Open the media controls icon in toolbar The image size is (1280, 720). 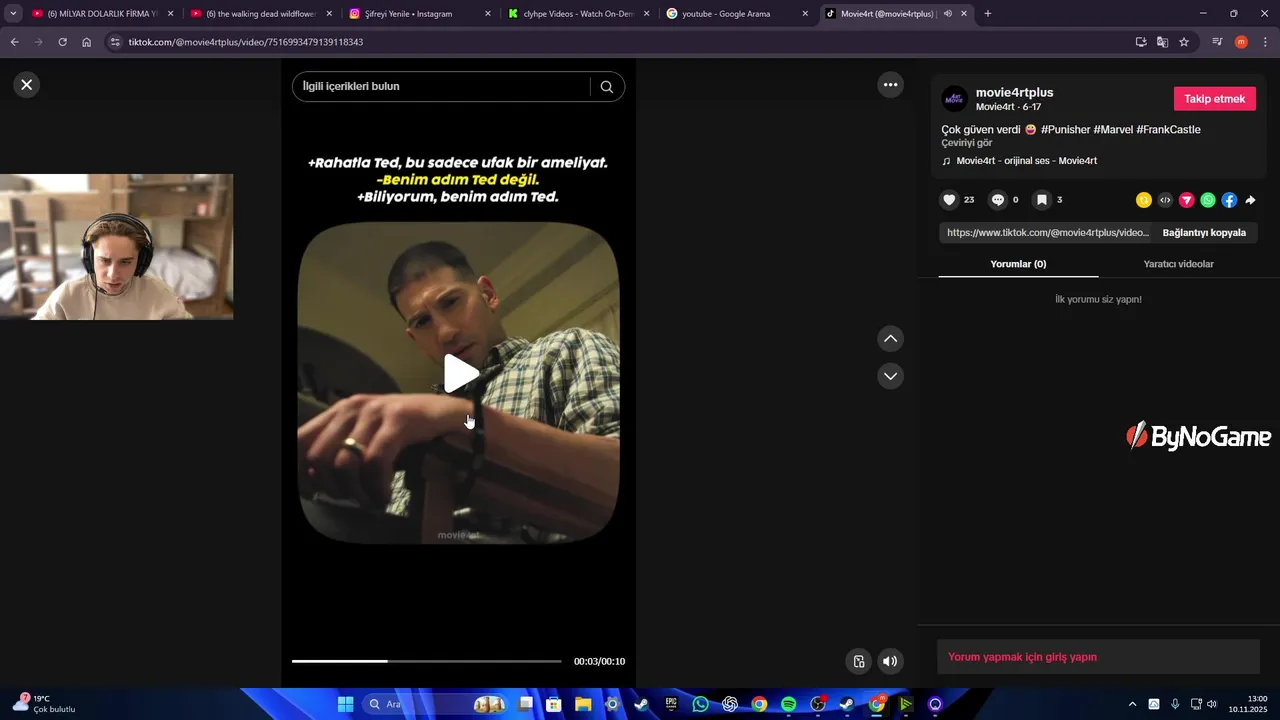(1217, 42)
